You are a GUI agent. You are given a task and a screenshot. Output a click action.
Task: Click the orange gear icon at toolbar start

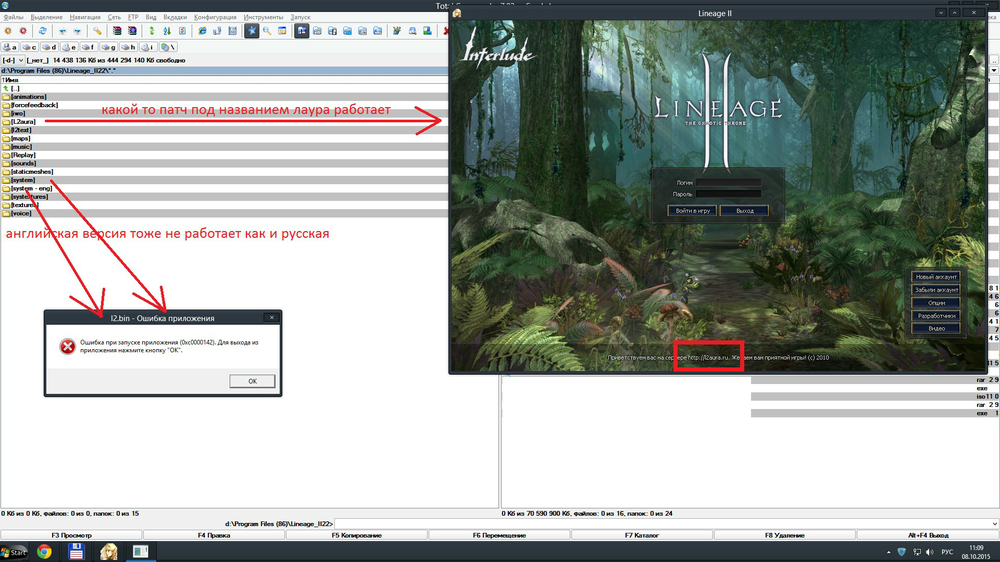pos(9,31)
